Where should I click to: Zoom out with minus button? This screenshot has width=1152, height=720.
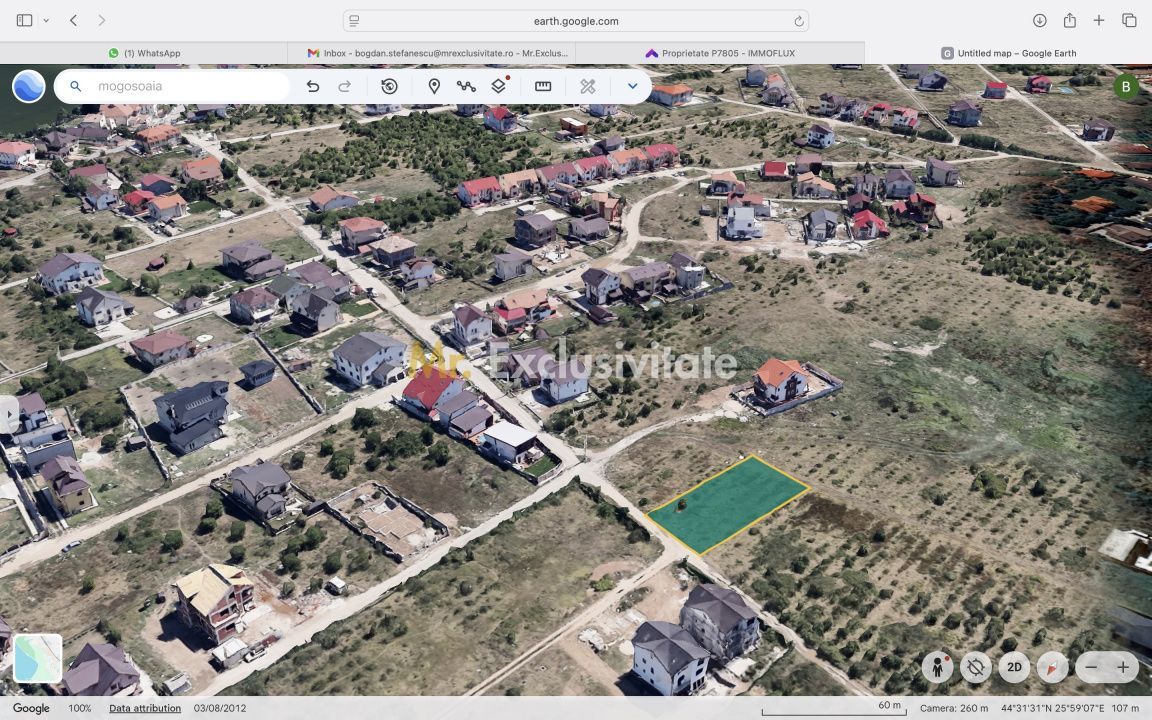point(1092,667)
